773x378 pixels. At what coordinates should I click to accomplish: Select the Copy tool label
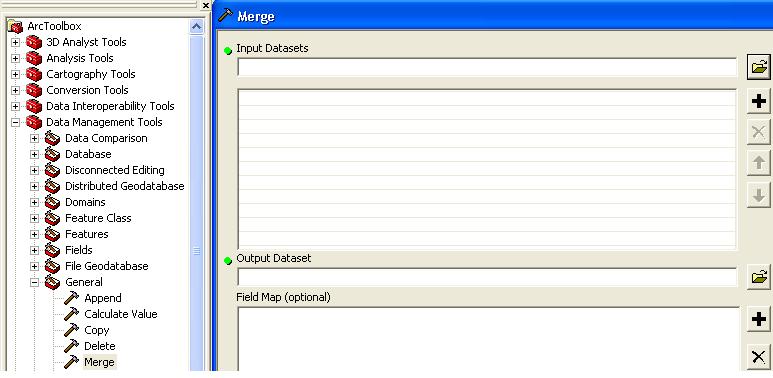[97, 330]
